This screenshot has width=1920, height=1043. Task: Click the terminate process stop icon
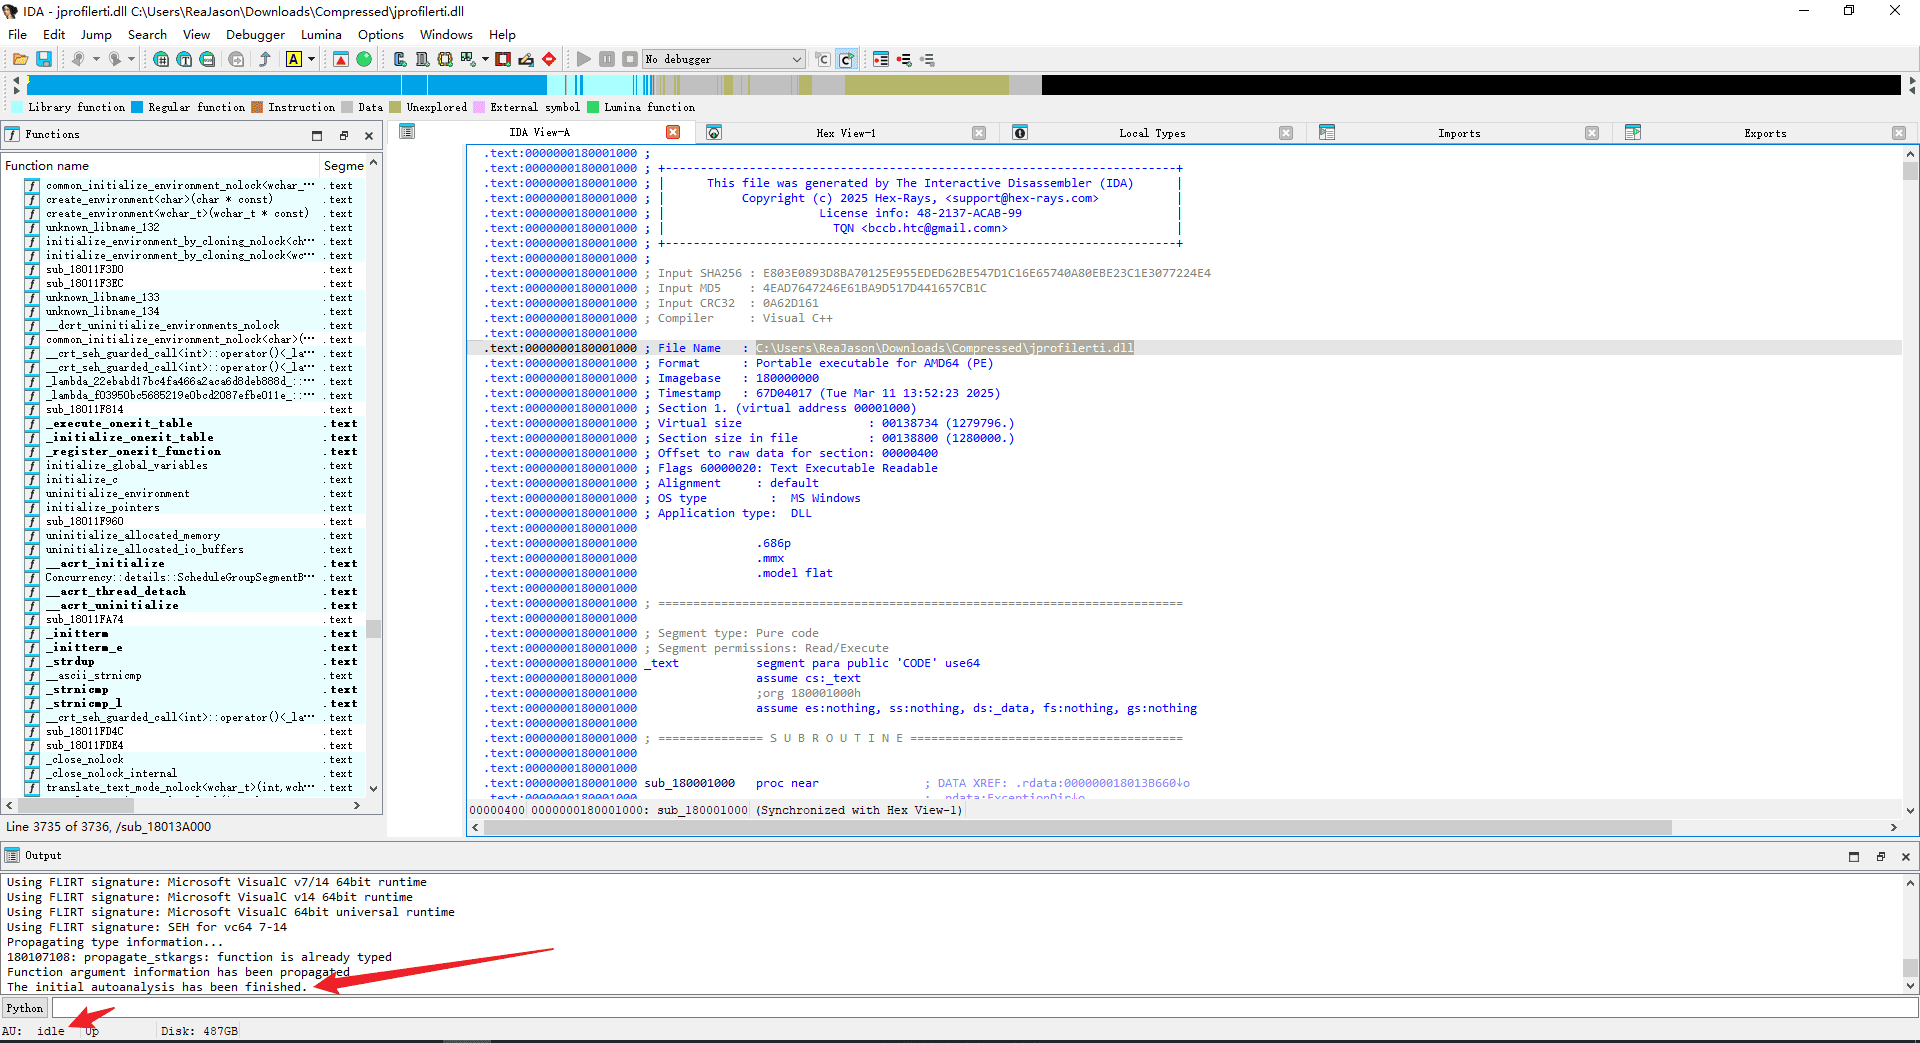click(x=630, y=59)
